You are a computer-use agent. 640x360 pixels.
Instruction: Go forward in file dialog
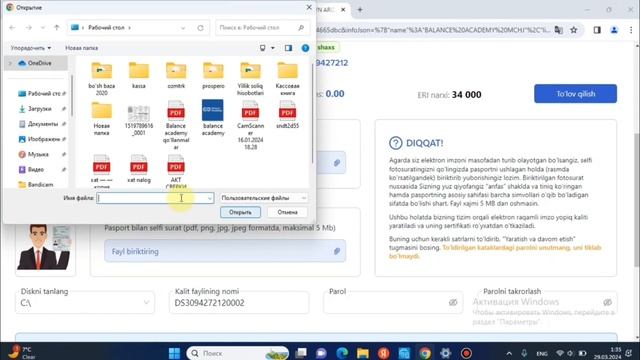point(29,28)
